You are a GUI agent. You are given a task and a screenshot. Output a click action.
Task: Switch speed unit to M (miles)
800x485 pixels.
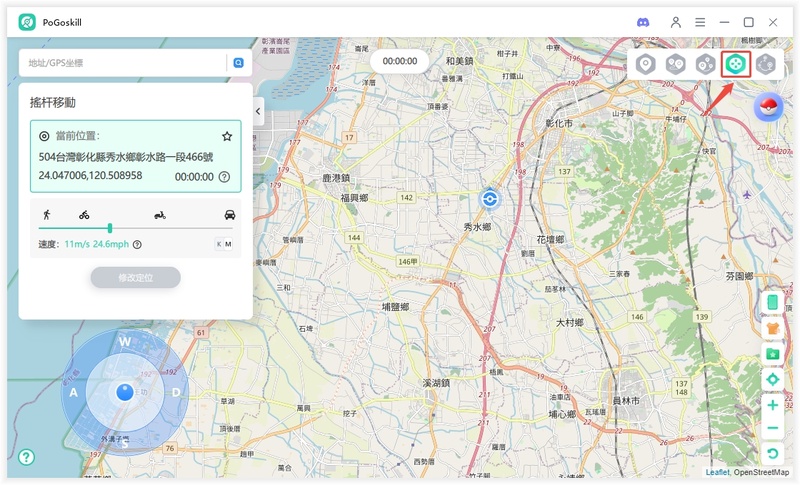pyautogui.click(x=228, y=244)
